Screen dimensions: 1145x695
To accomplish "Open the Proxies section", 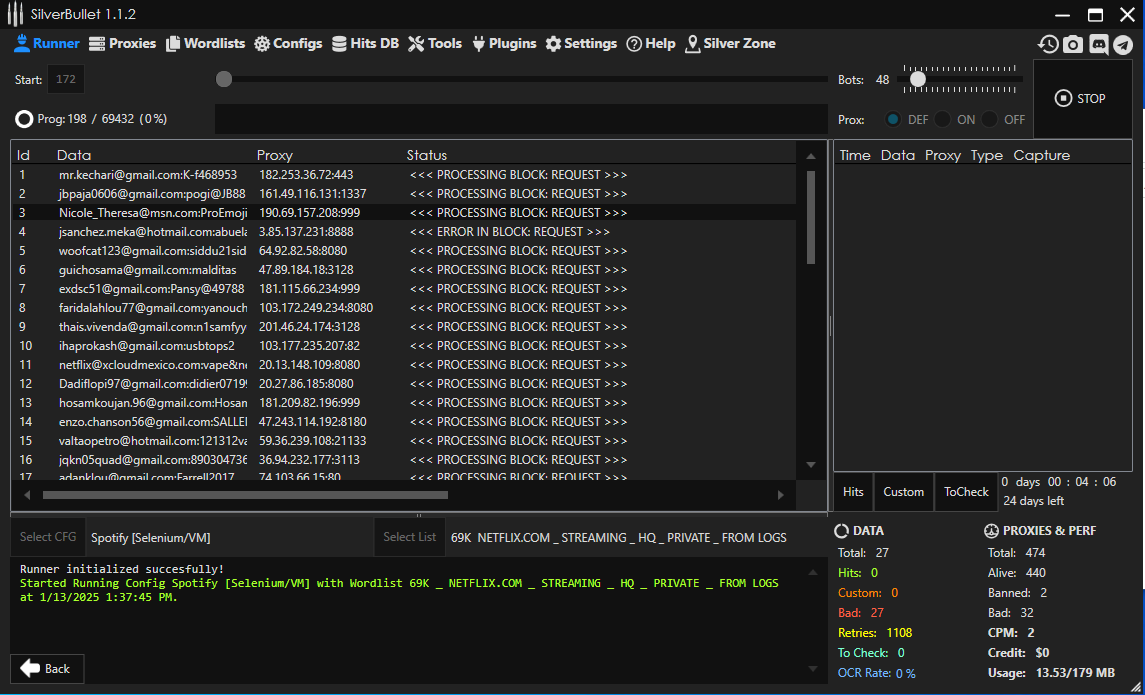I will pyautogui.click(x=122, y=43).
